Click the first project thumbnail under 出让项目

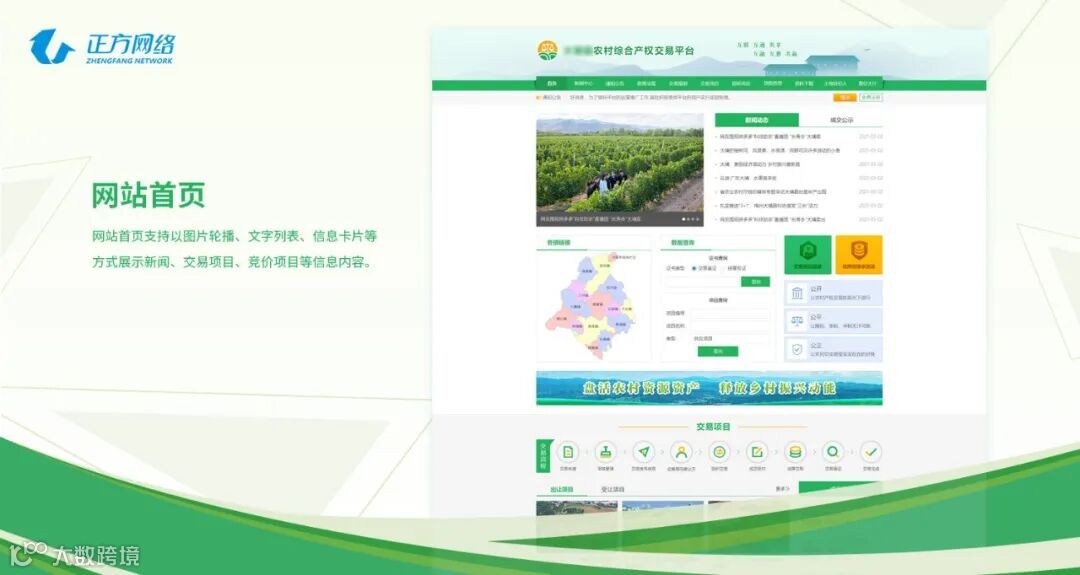(577, 508)
